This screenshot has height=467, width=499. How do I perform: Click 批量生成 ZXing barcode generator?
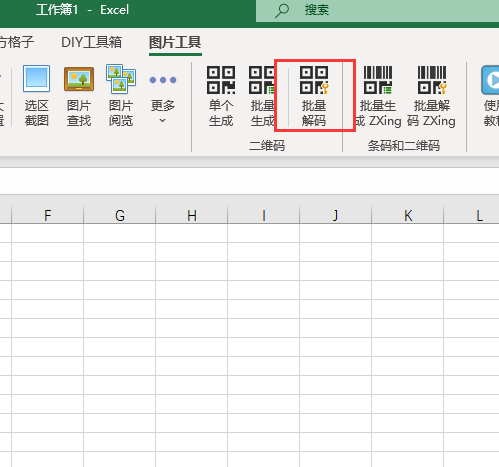point(378,96)
